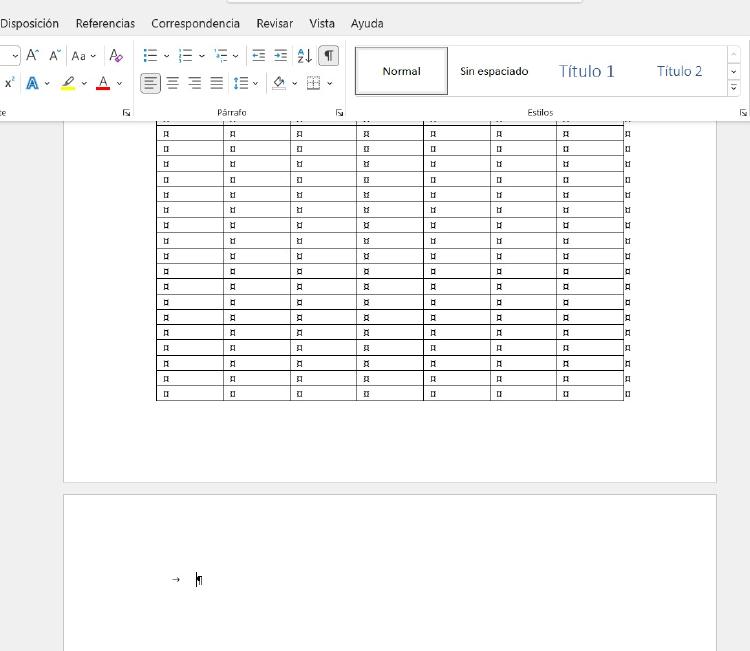Decrease the paragraph indent
This screenshot has width=750, height=651.
pyautogui.click(x=258, y=56)
